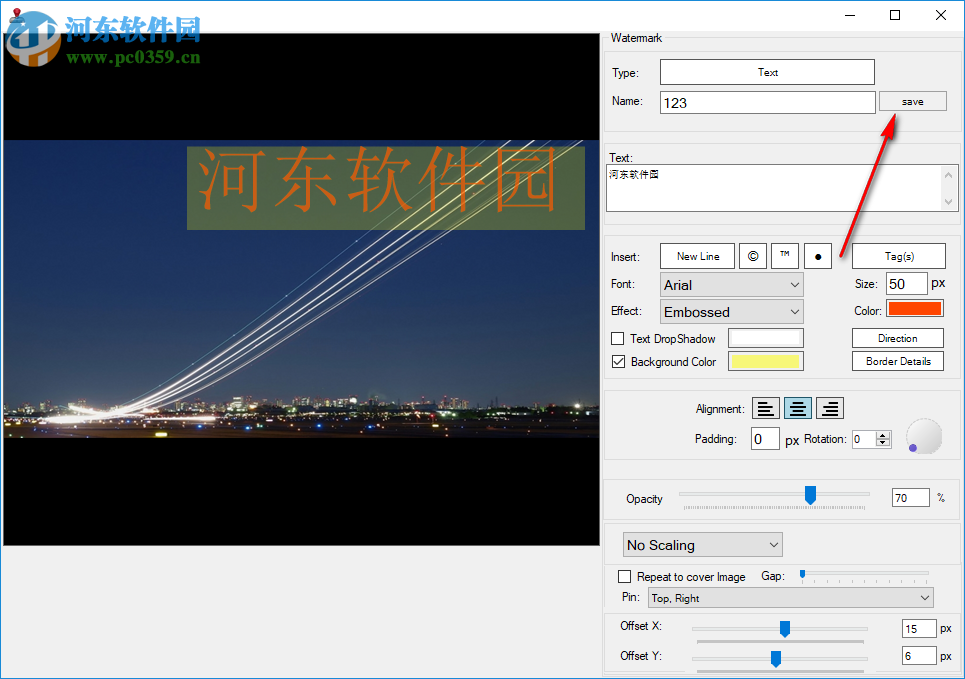Adjust the Opacity slider
Image resolution: width=965 pixels, height=679 pixels.
pos(810,494)
